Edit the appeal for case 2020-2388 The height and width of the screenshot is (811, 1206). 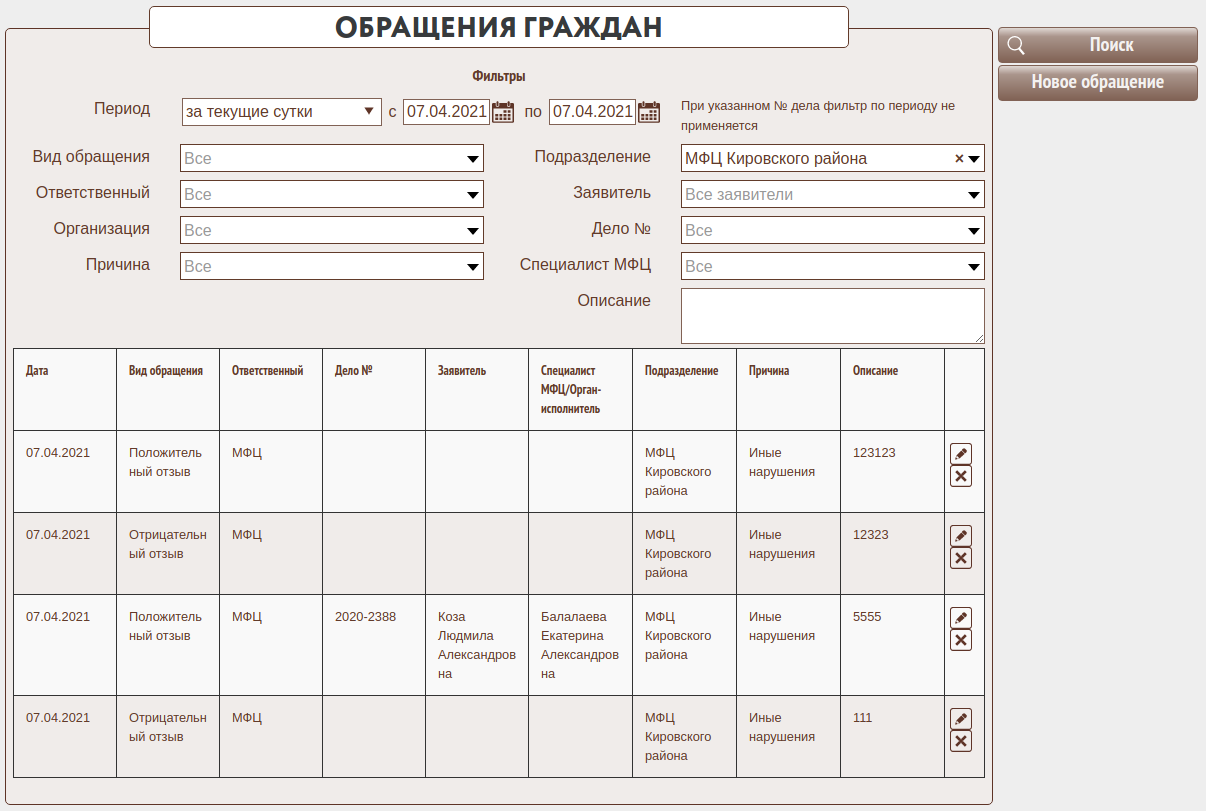(x=960, y=618)
